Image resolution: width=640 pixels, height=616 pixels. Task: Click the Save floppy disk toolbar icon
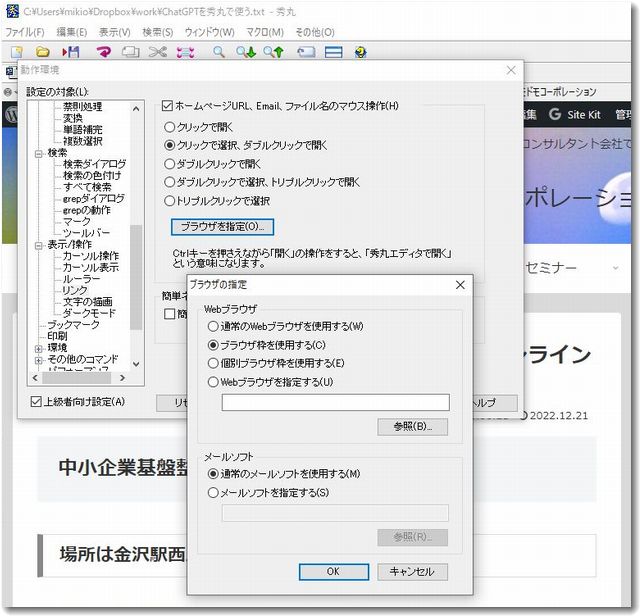[x=71, y=51]
